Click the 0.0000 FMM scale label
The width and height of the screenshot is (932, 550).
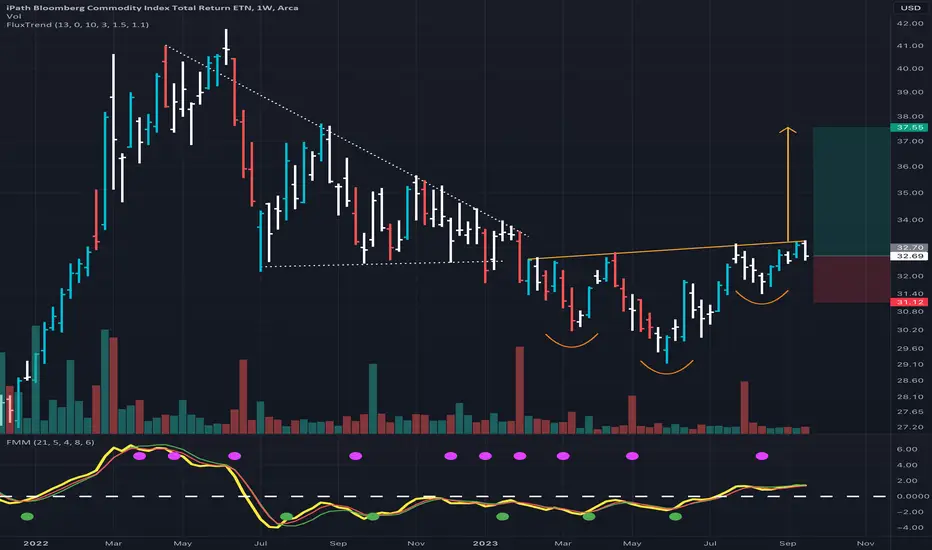[912, 496]
